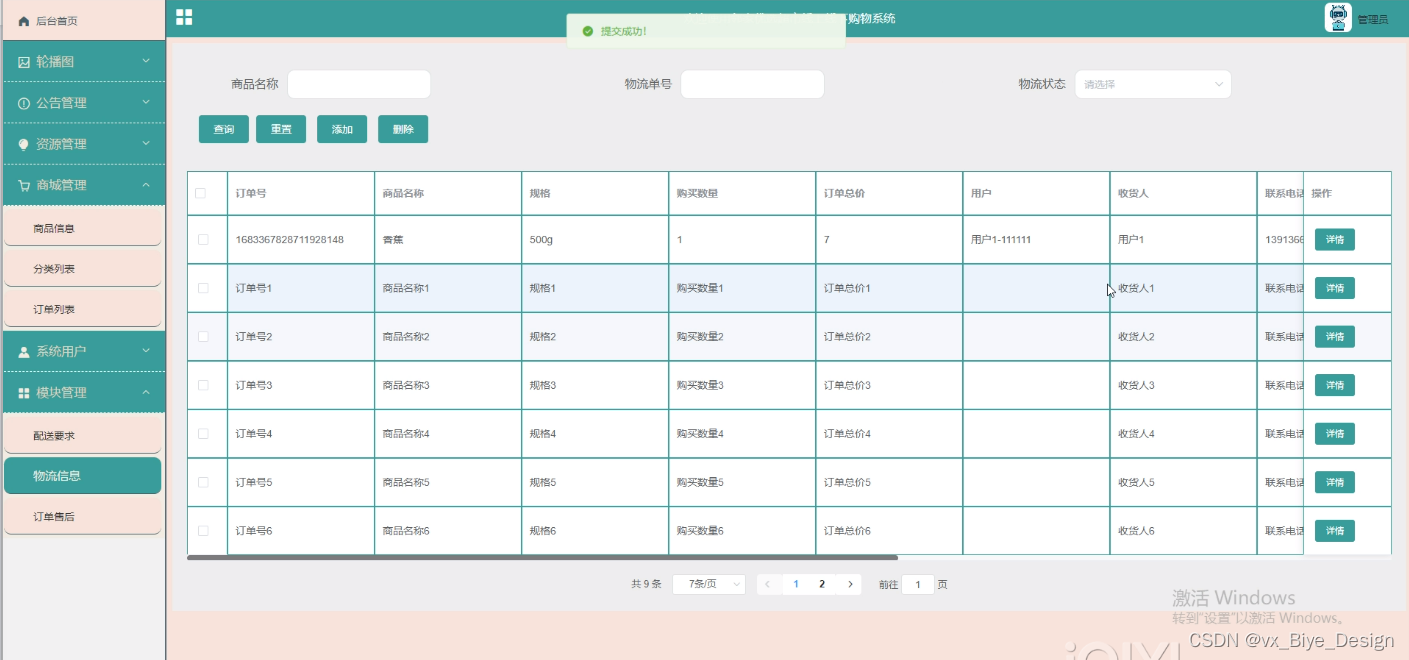The image size is (1409, 660).
Task: Check the row 订单号6 checkbox
Action: 204,531
